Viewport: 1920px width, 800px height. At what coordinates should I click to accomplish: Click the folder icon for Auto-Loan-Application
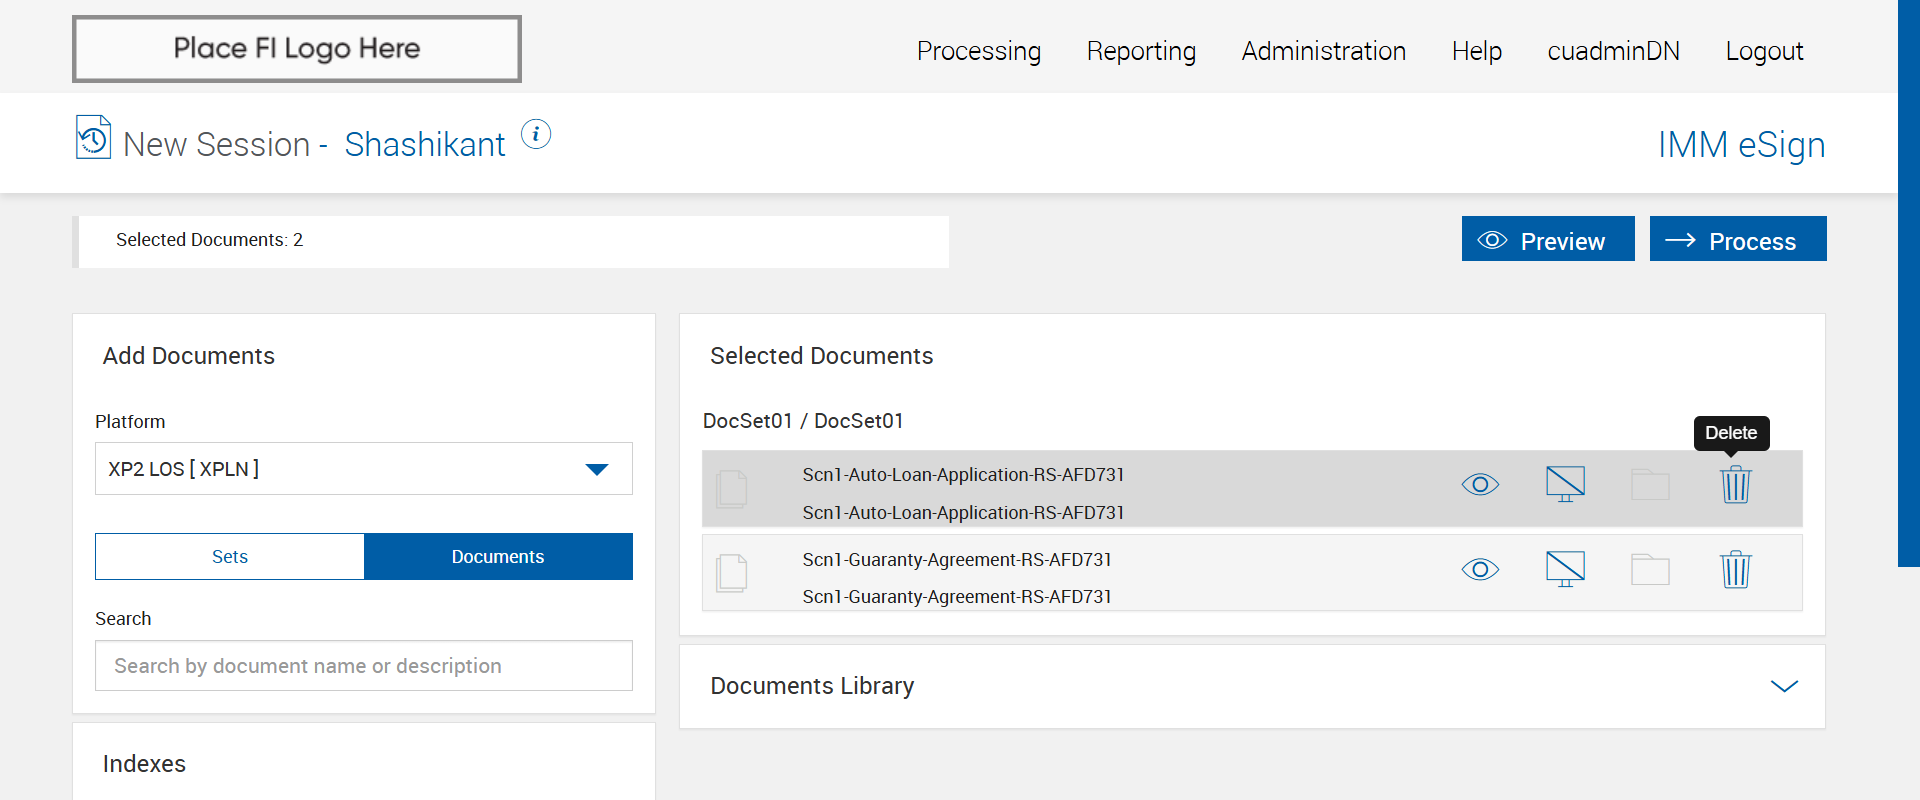click(x=1650, y=485)
